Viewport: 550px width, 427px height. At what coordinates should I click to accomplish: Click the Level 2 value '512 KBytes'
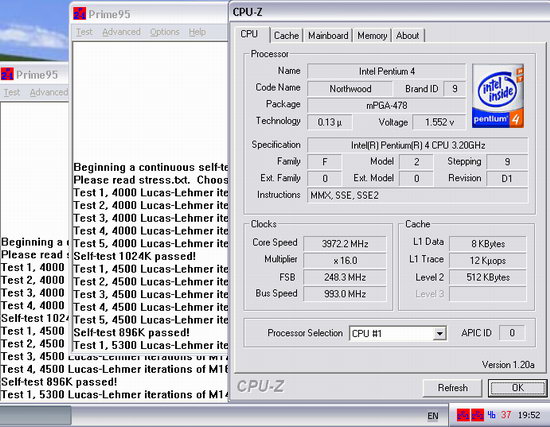coord(488,277)
